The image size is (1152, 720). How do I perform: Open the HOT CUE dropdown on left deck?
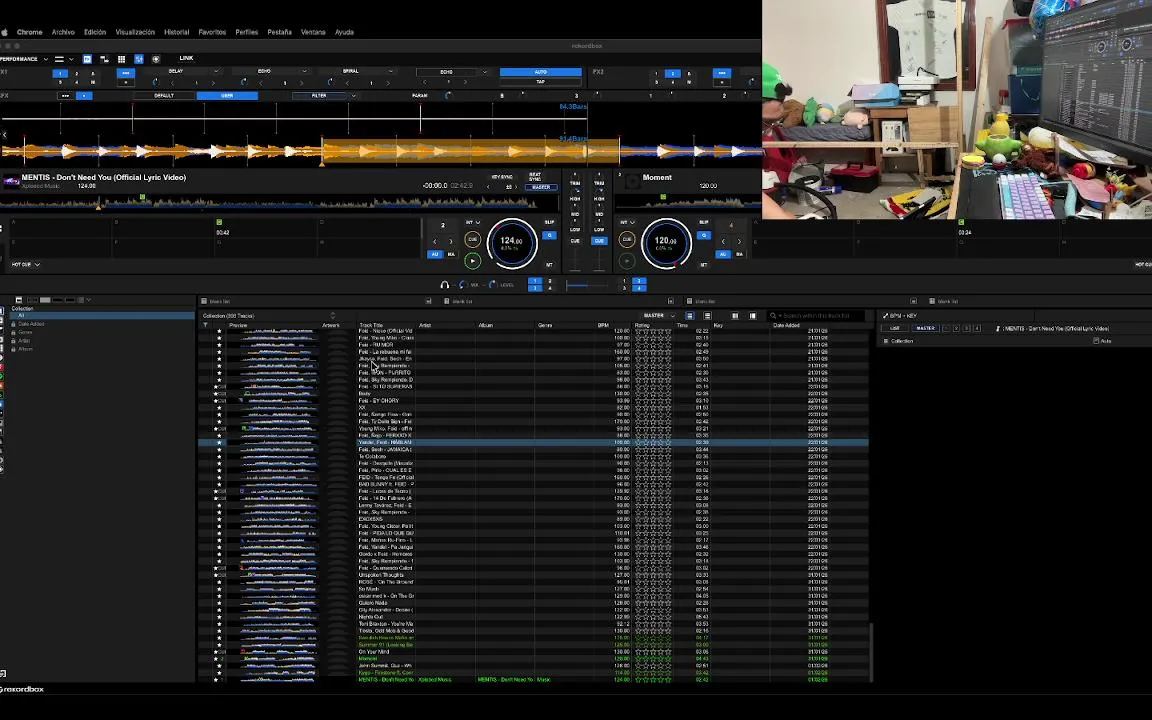(26, 264)
